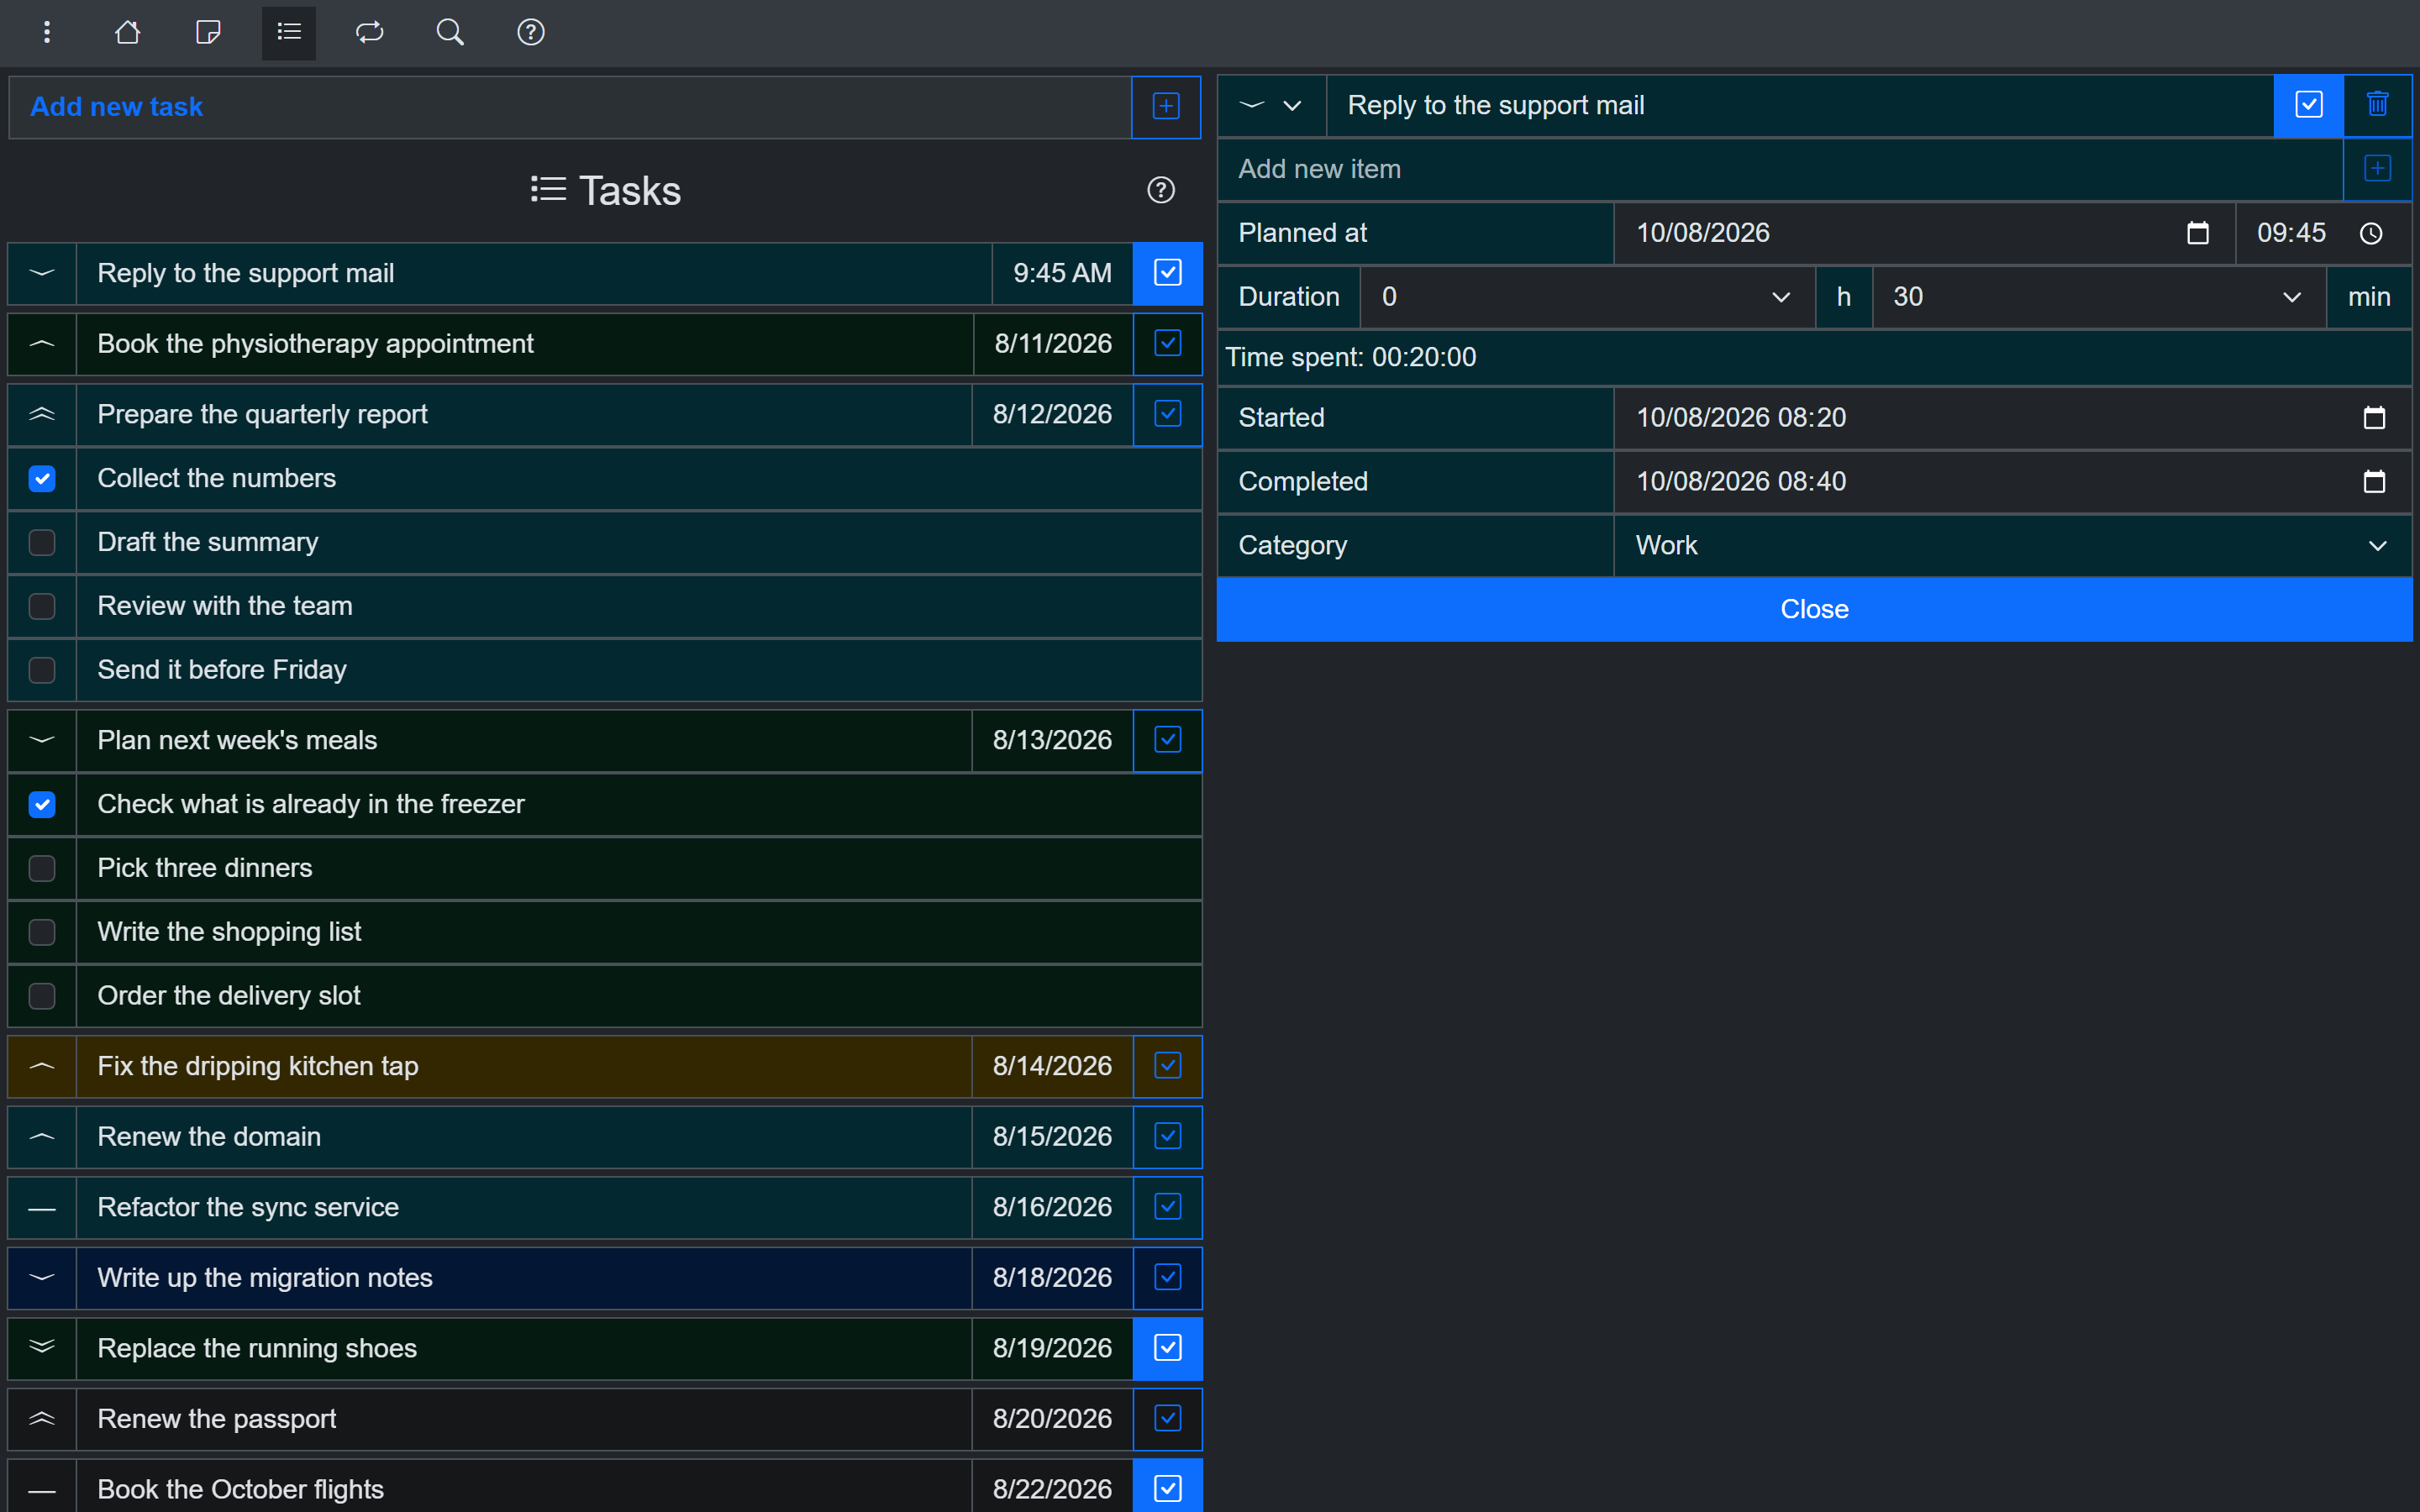
Task: Mark Renew the domain as done
Action: [x=1167, y=1138]
